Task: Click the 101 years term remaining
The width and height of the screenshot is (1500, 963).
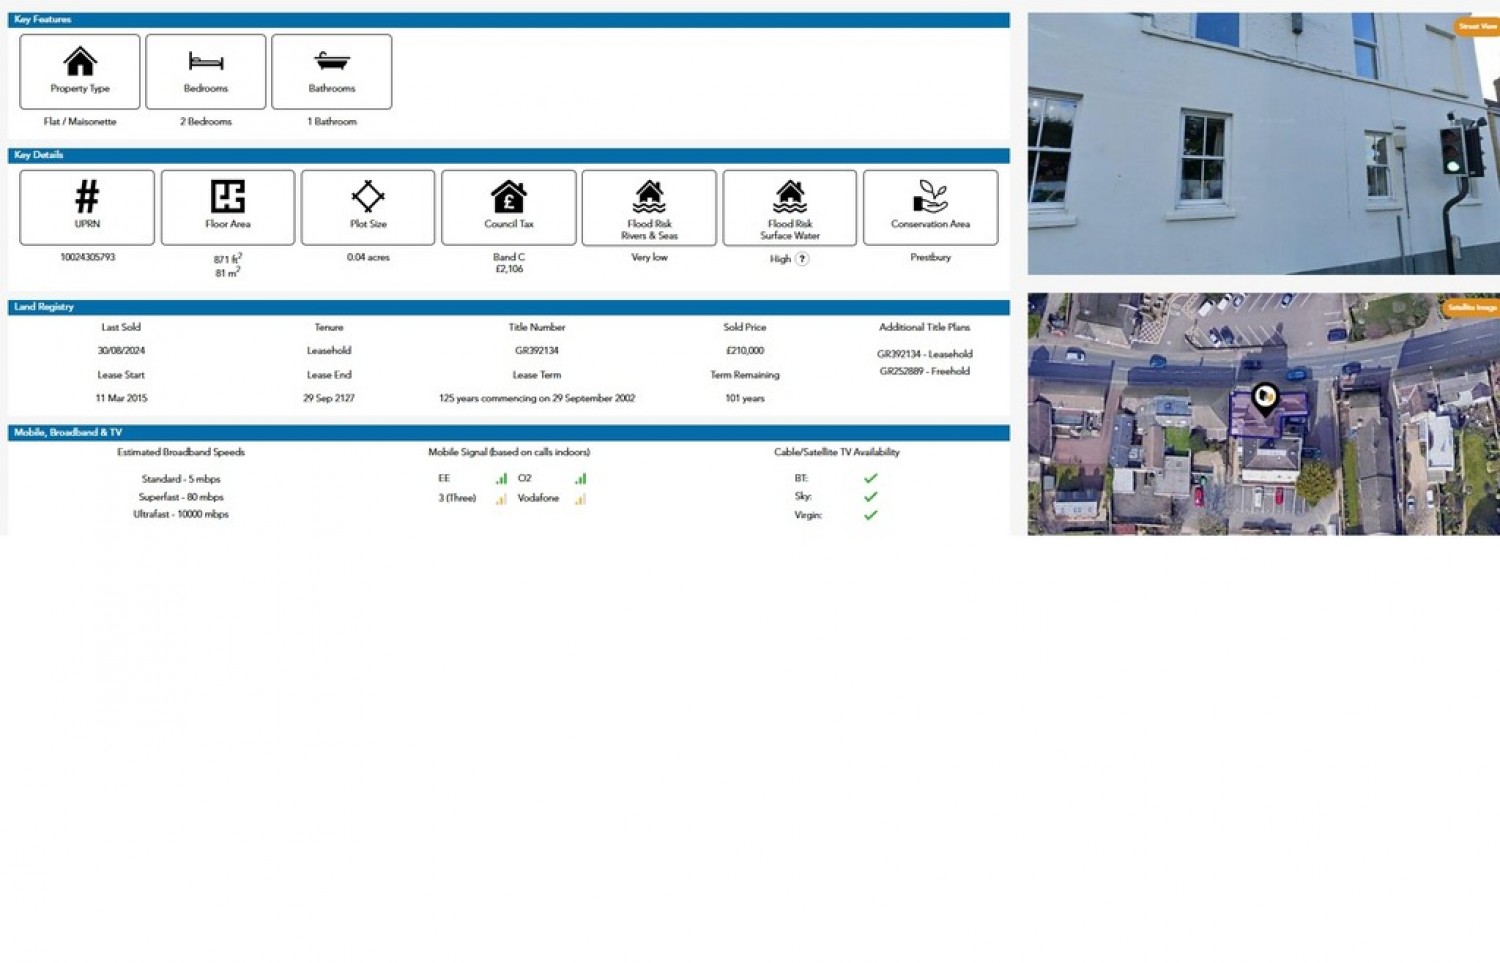Action: coord(745,398)
